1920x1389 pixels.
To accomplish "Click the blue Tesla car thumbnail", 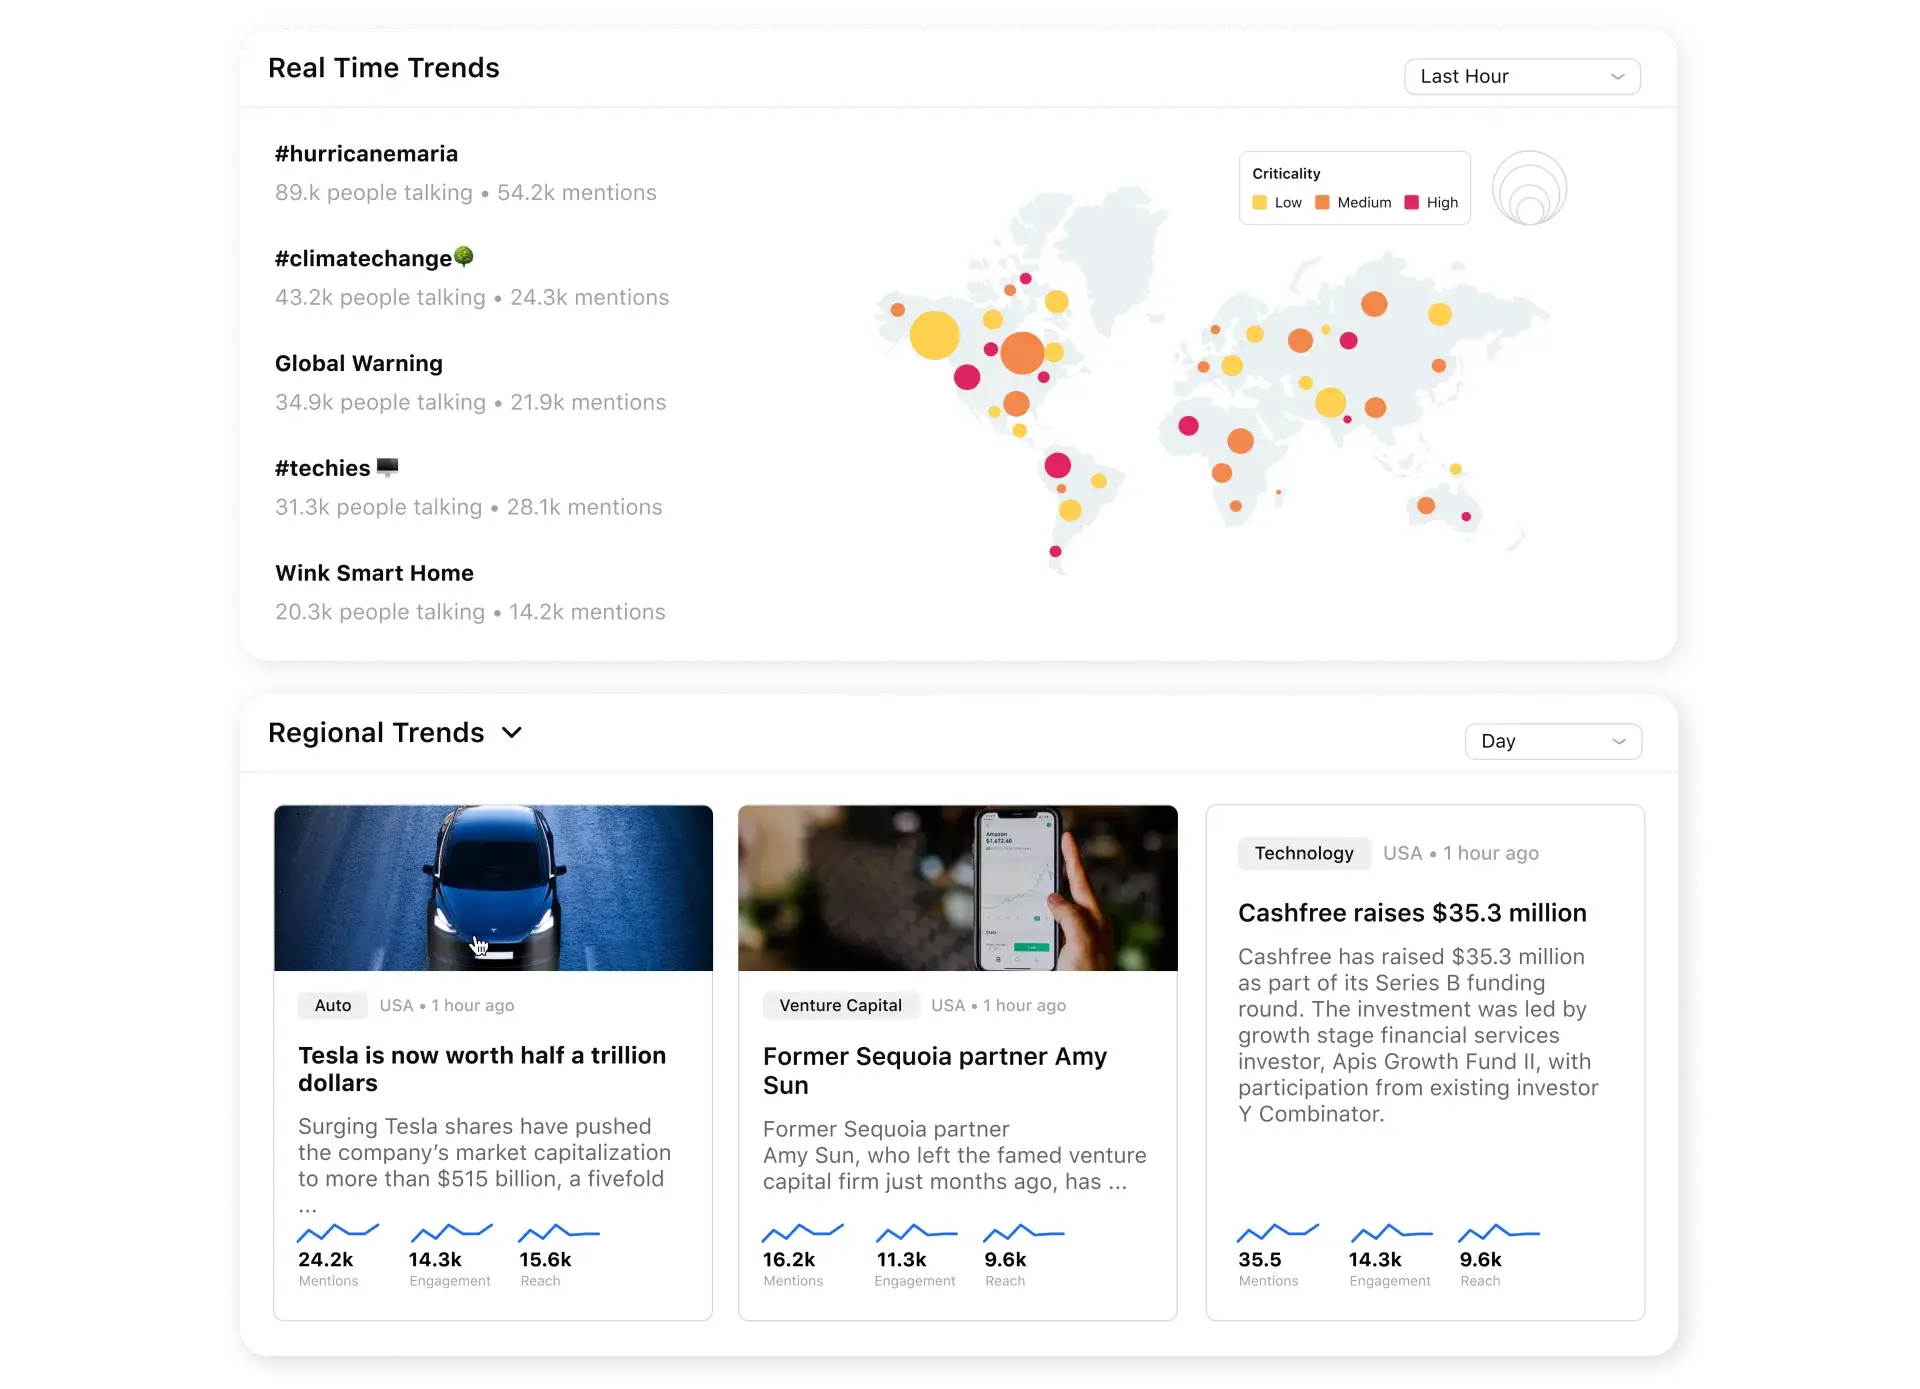I will click(x=493, y=887).
